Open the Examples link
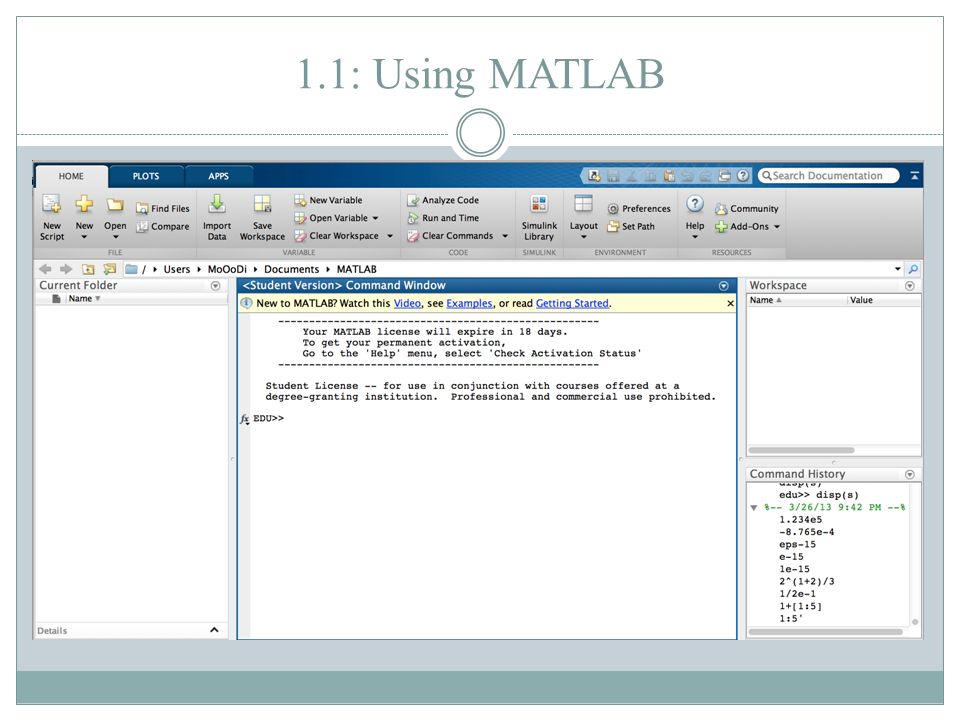The image size is (960, 720). pos(469,304)
